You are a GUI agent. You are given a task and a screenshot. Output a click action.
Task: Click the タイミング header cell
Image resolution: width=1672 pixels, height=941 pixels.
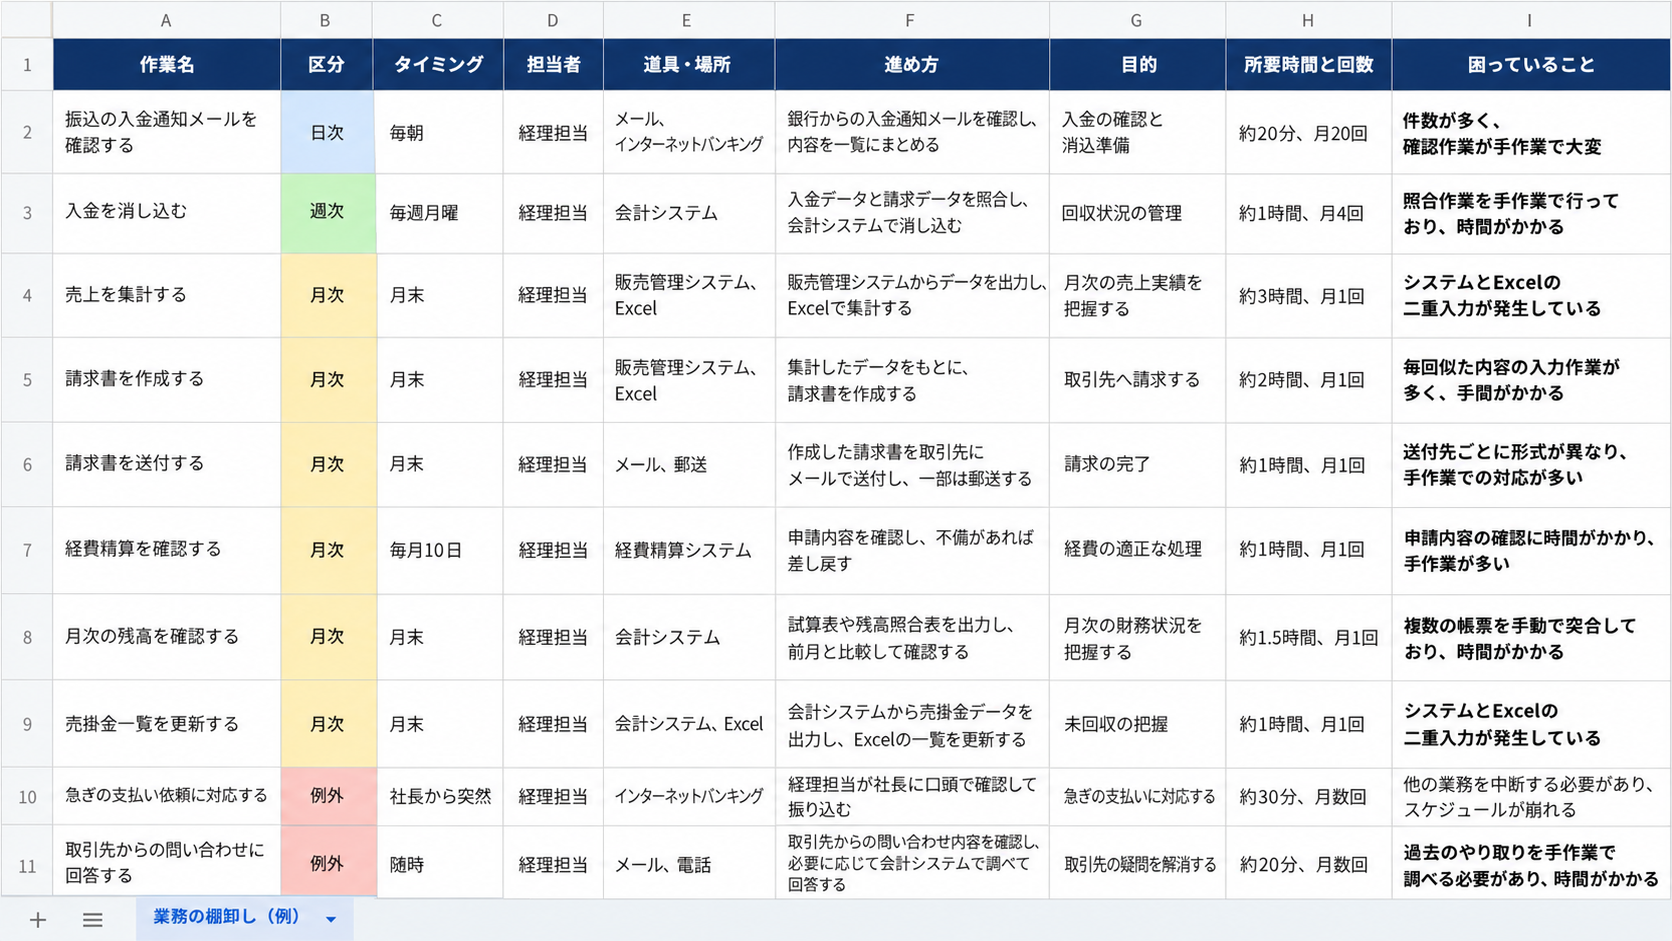[x=438, y=65]
